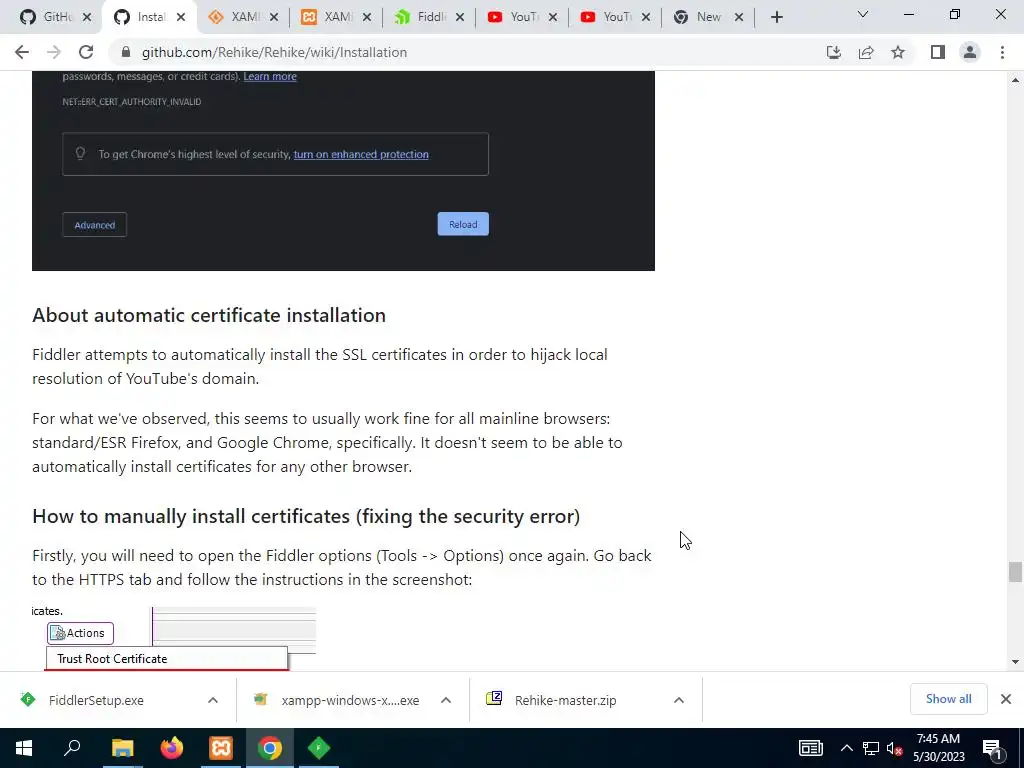Expand options for xampp-windows download
This screenshot has width=1024, height=768.
click(x=446, y=700)
